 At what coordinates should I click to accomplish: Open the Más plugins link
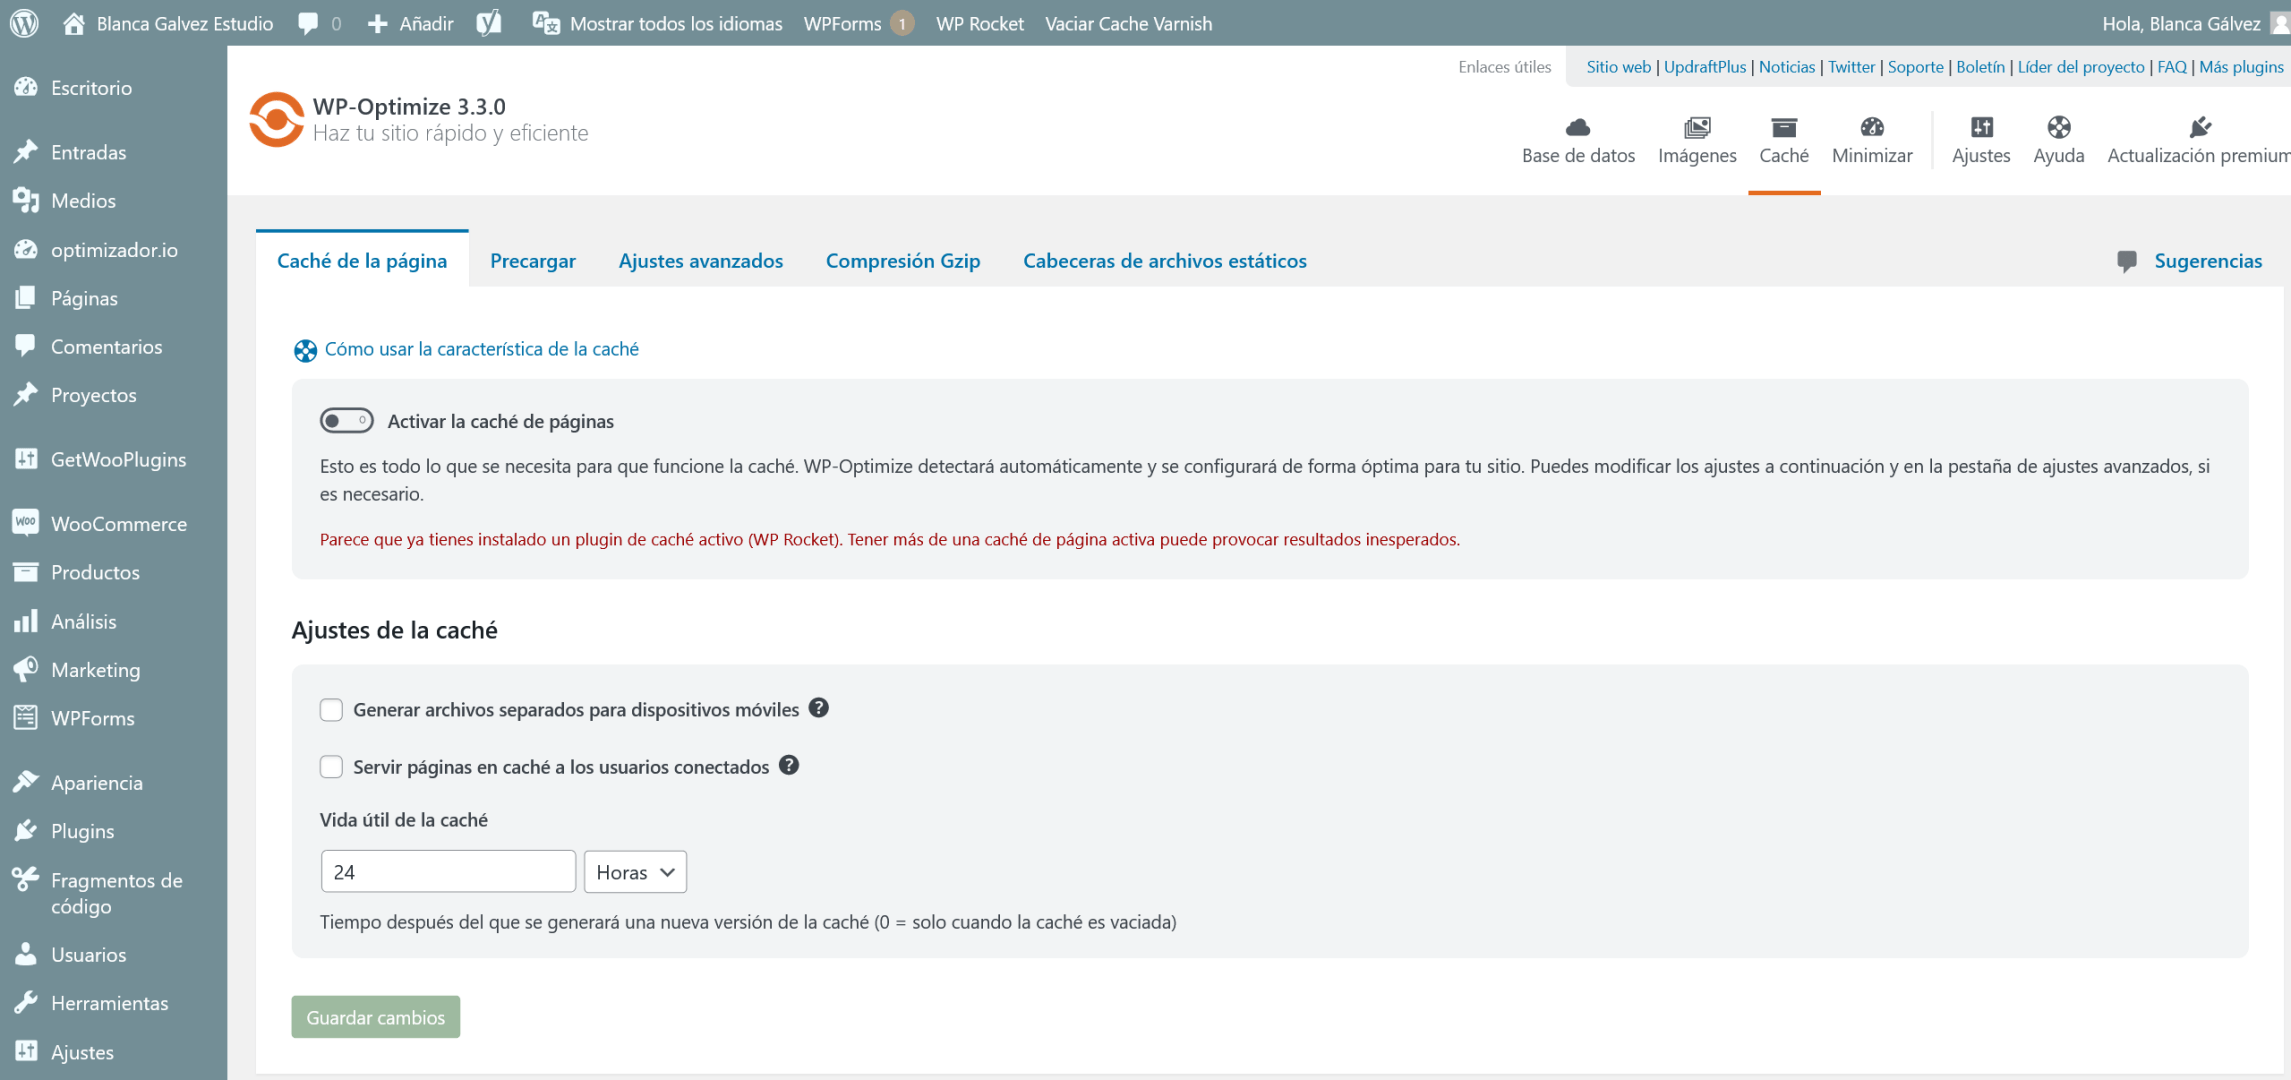[x=2241, y=67]
